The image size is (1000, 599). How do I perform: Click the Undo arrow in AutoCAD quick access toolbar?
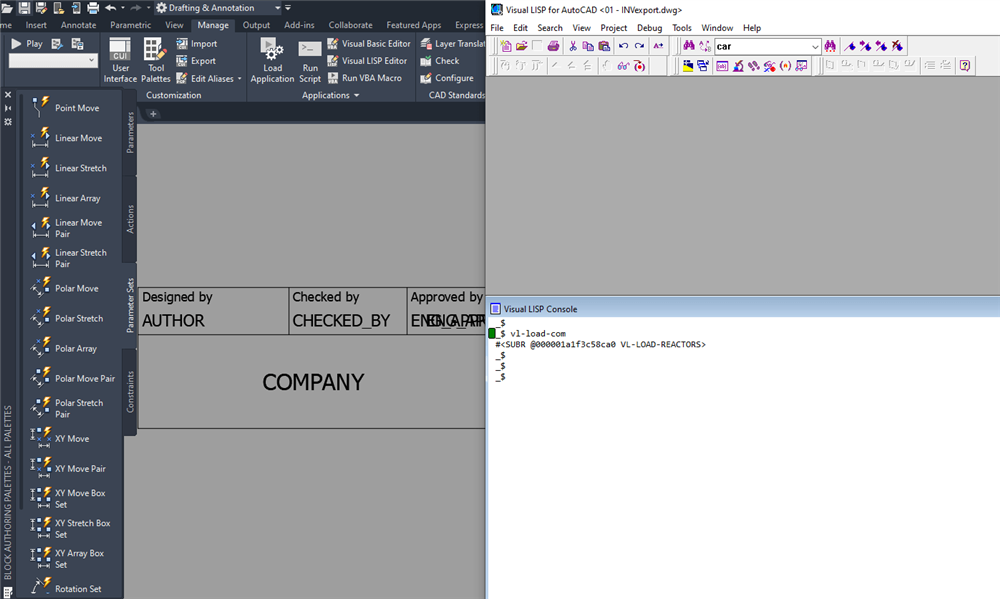[110, 8]
